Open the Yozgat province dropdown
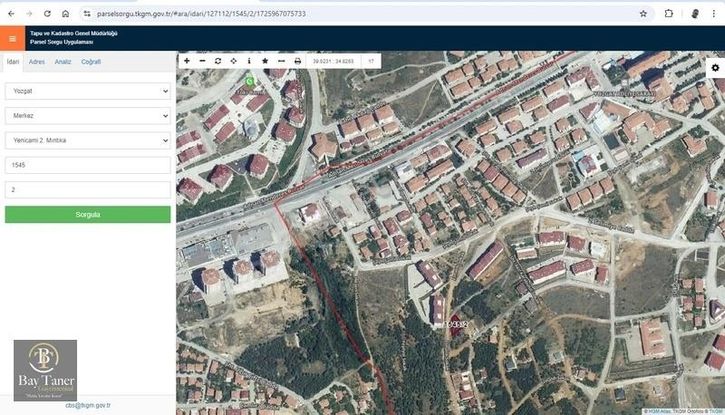The width and height of the screenshot is (725, 415). pyautogui.click(x=87, y=91)
